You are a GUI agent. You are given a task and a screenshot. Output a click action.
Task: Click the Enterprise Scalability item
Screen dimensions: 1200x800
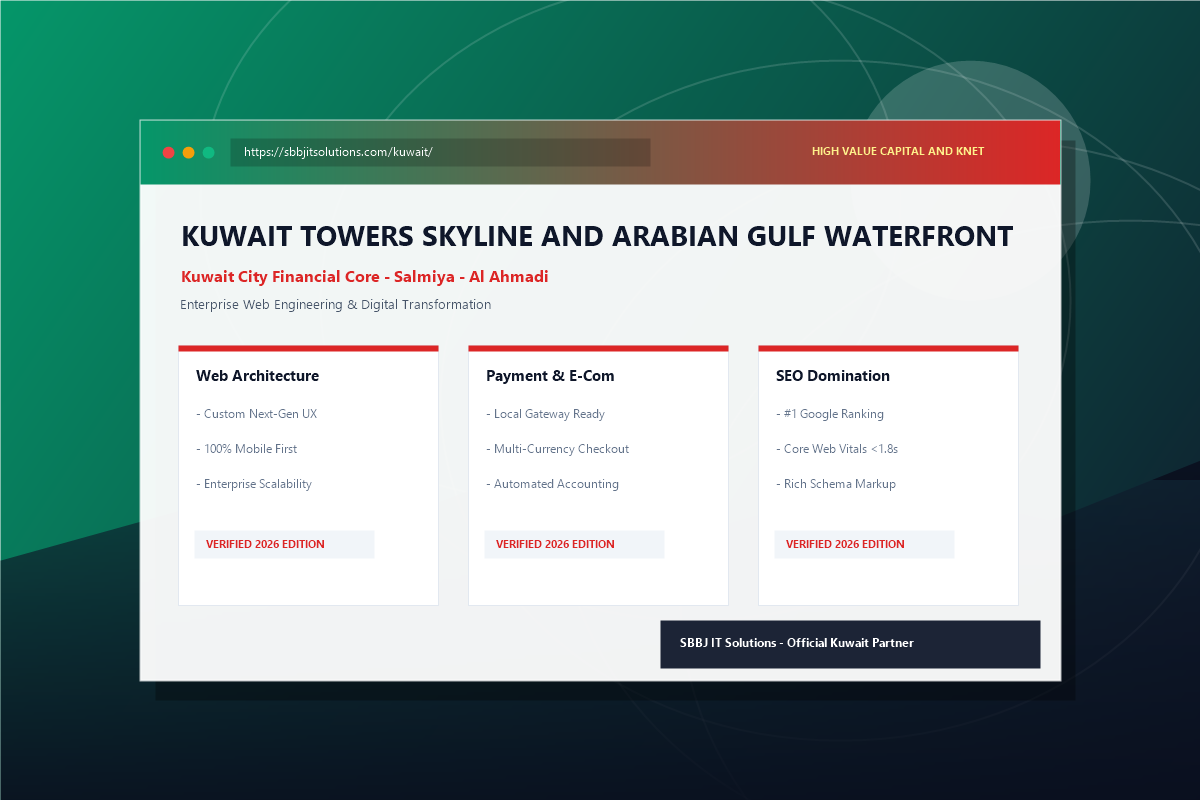pos(254,484)
